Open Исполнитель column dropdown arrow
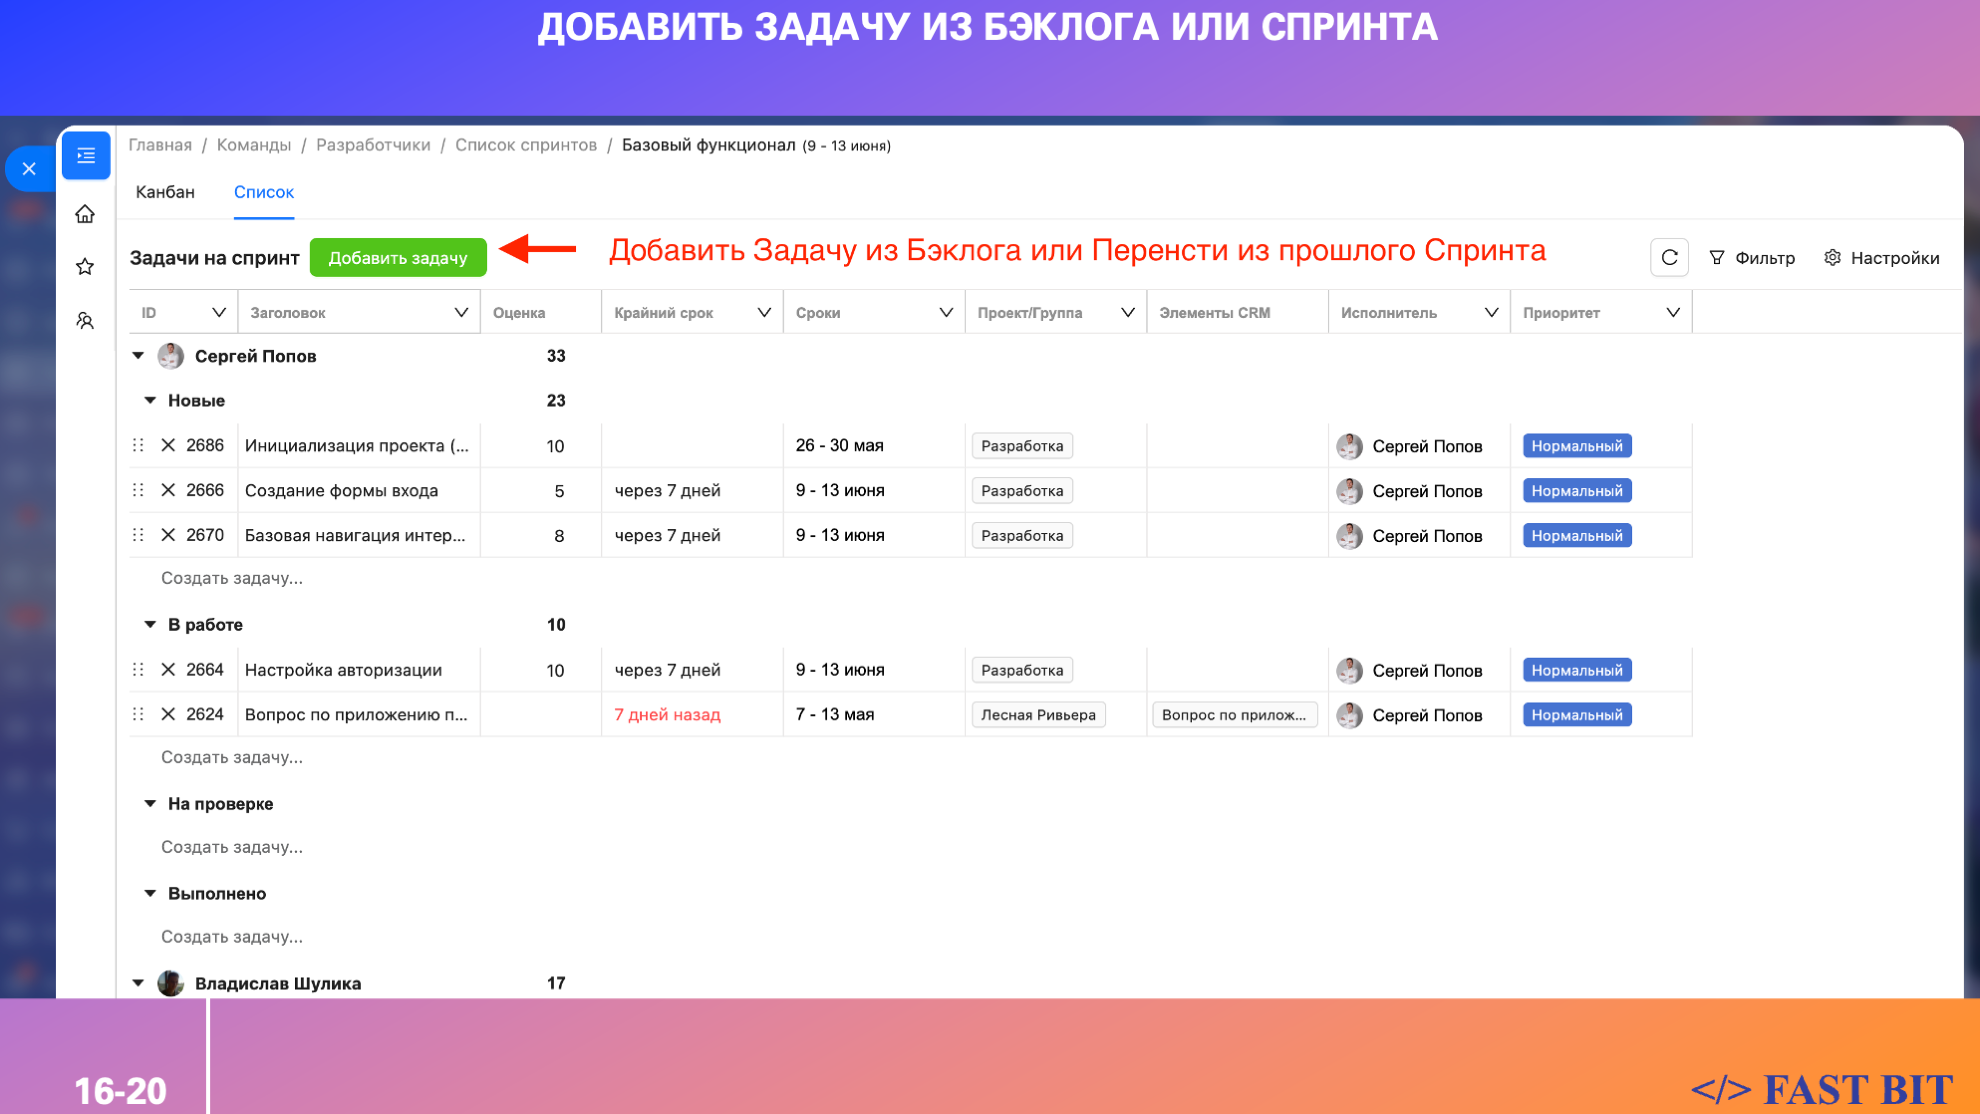This screenshot has height=1114, width=1980. point(1491,313)
